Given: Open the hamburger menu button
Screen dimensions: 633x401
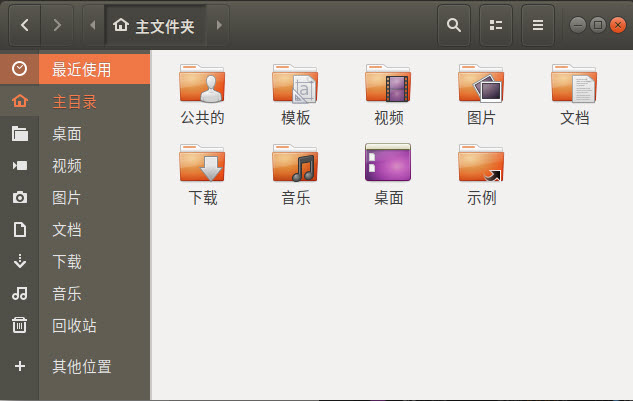Looking at the screenshot, I should pyautogui.click(x=538, y=25).
